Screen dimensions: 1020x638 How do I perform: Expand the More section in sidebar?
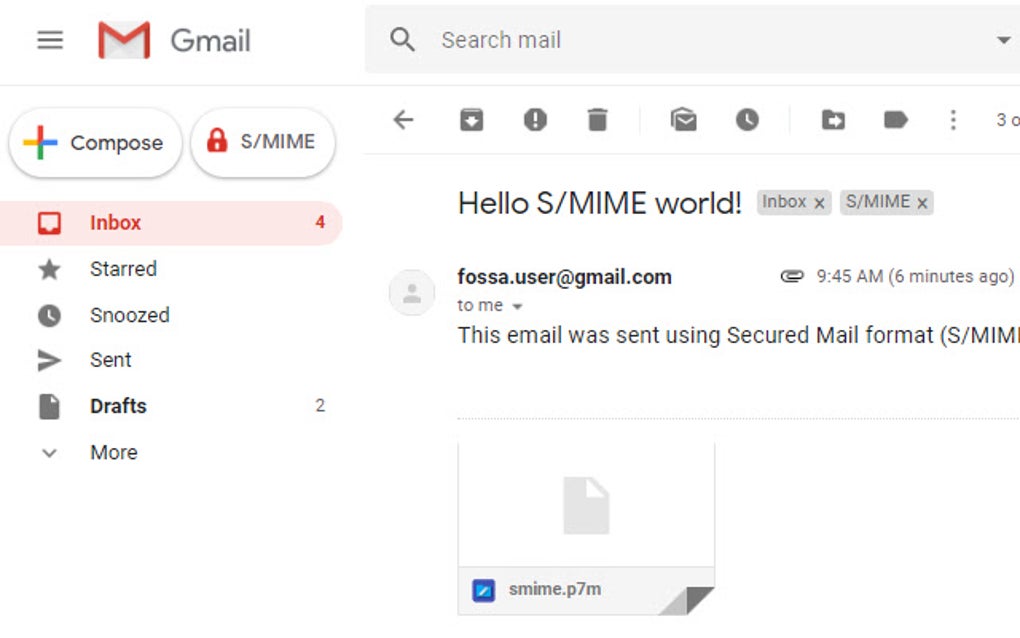coord(113,452)
